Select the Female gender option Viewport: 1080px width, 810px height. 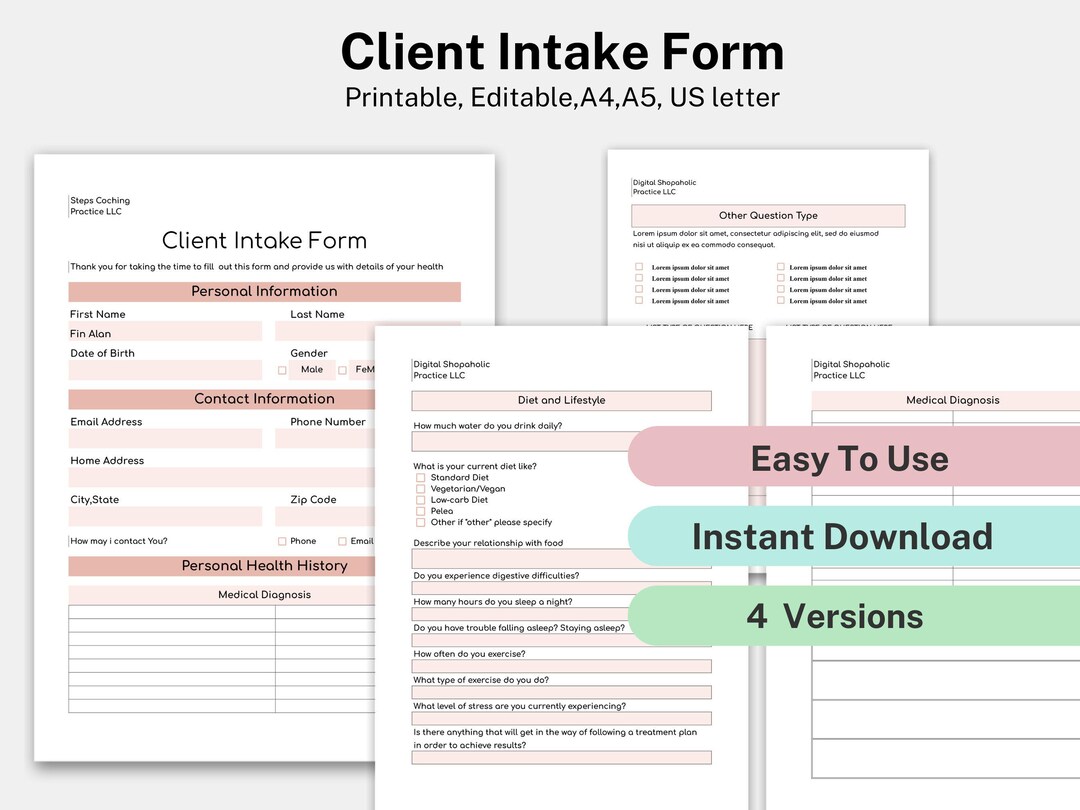click(x=341, y=369)
